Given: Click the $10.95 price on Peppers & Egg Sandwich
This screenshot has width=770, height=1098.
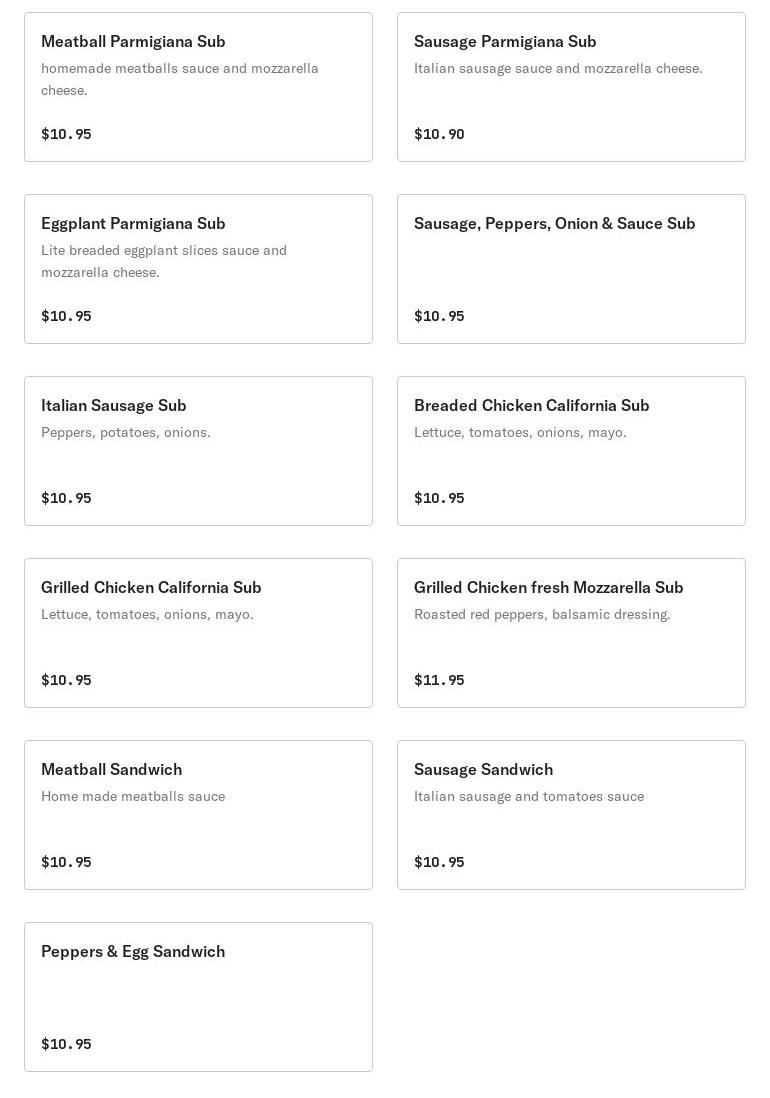Looking at the screenshot, I should (x=66, y=1044).
